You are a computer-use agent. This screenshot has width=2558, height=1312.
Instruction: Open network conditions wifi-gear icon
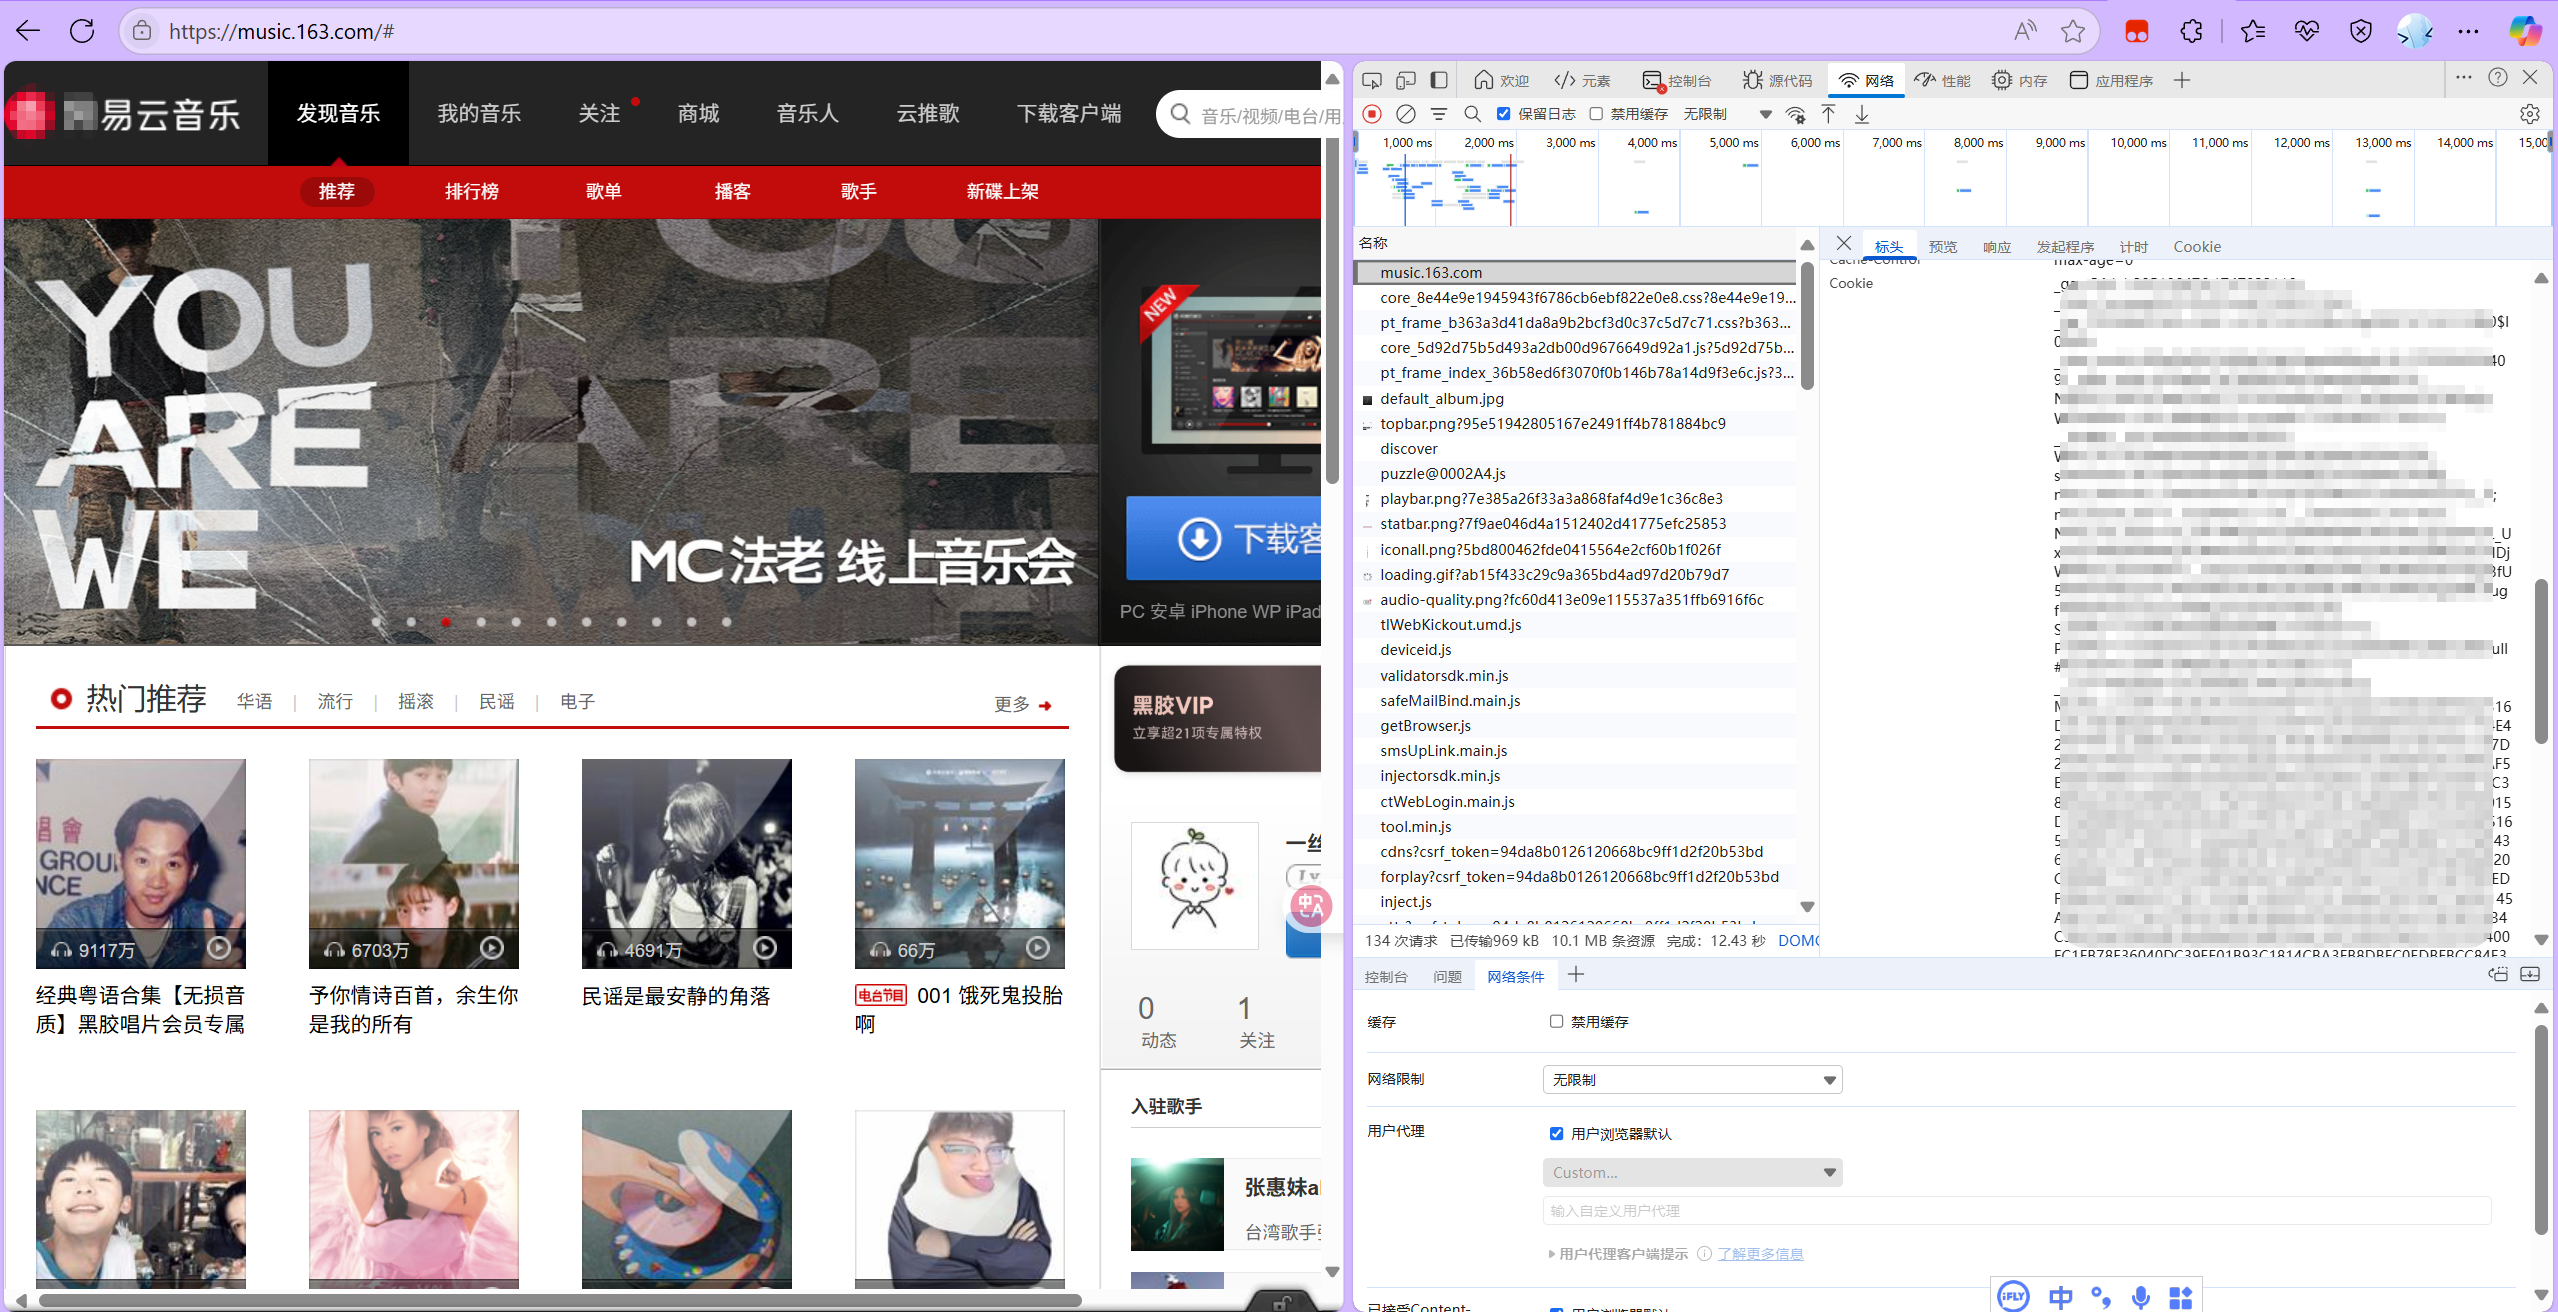1796,114
